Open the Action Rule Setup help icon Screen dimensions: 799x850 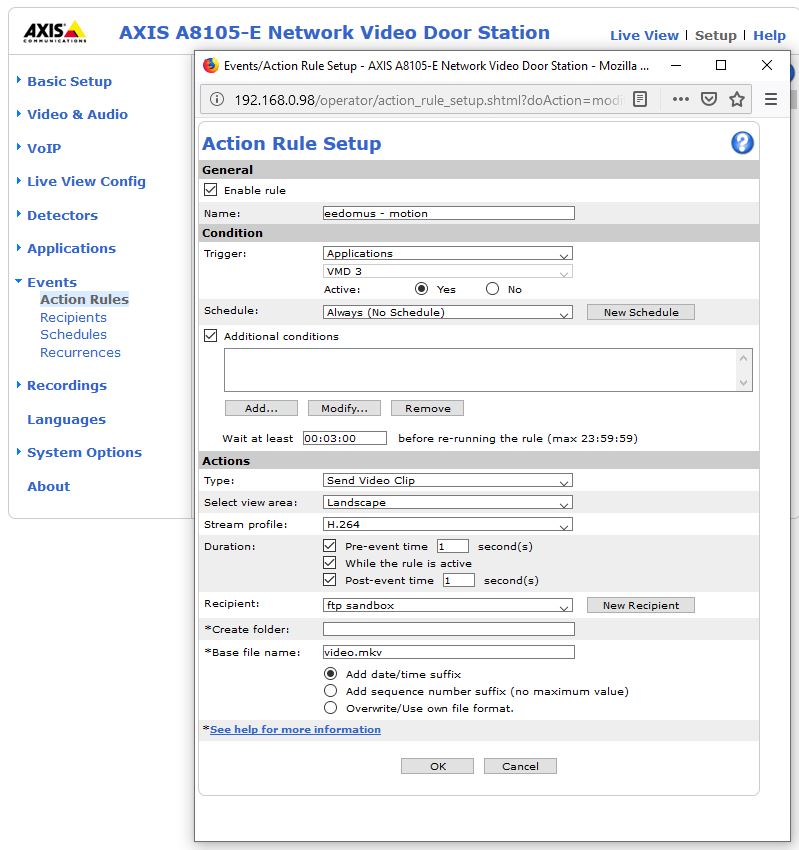742,143
